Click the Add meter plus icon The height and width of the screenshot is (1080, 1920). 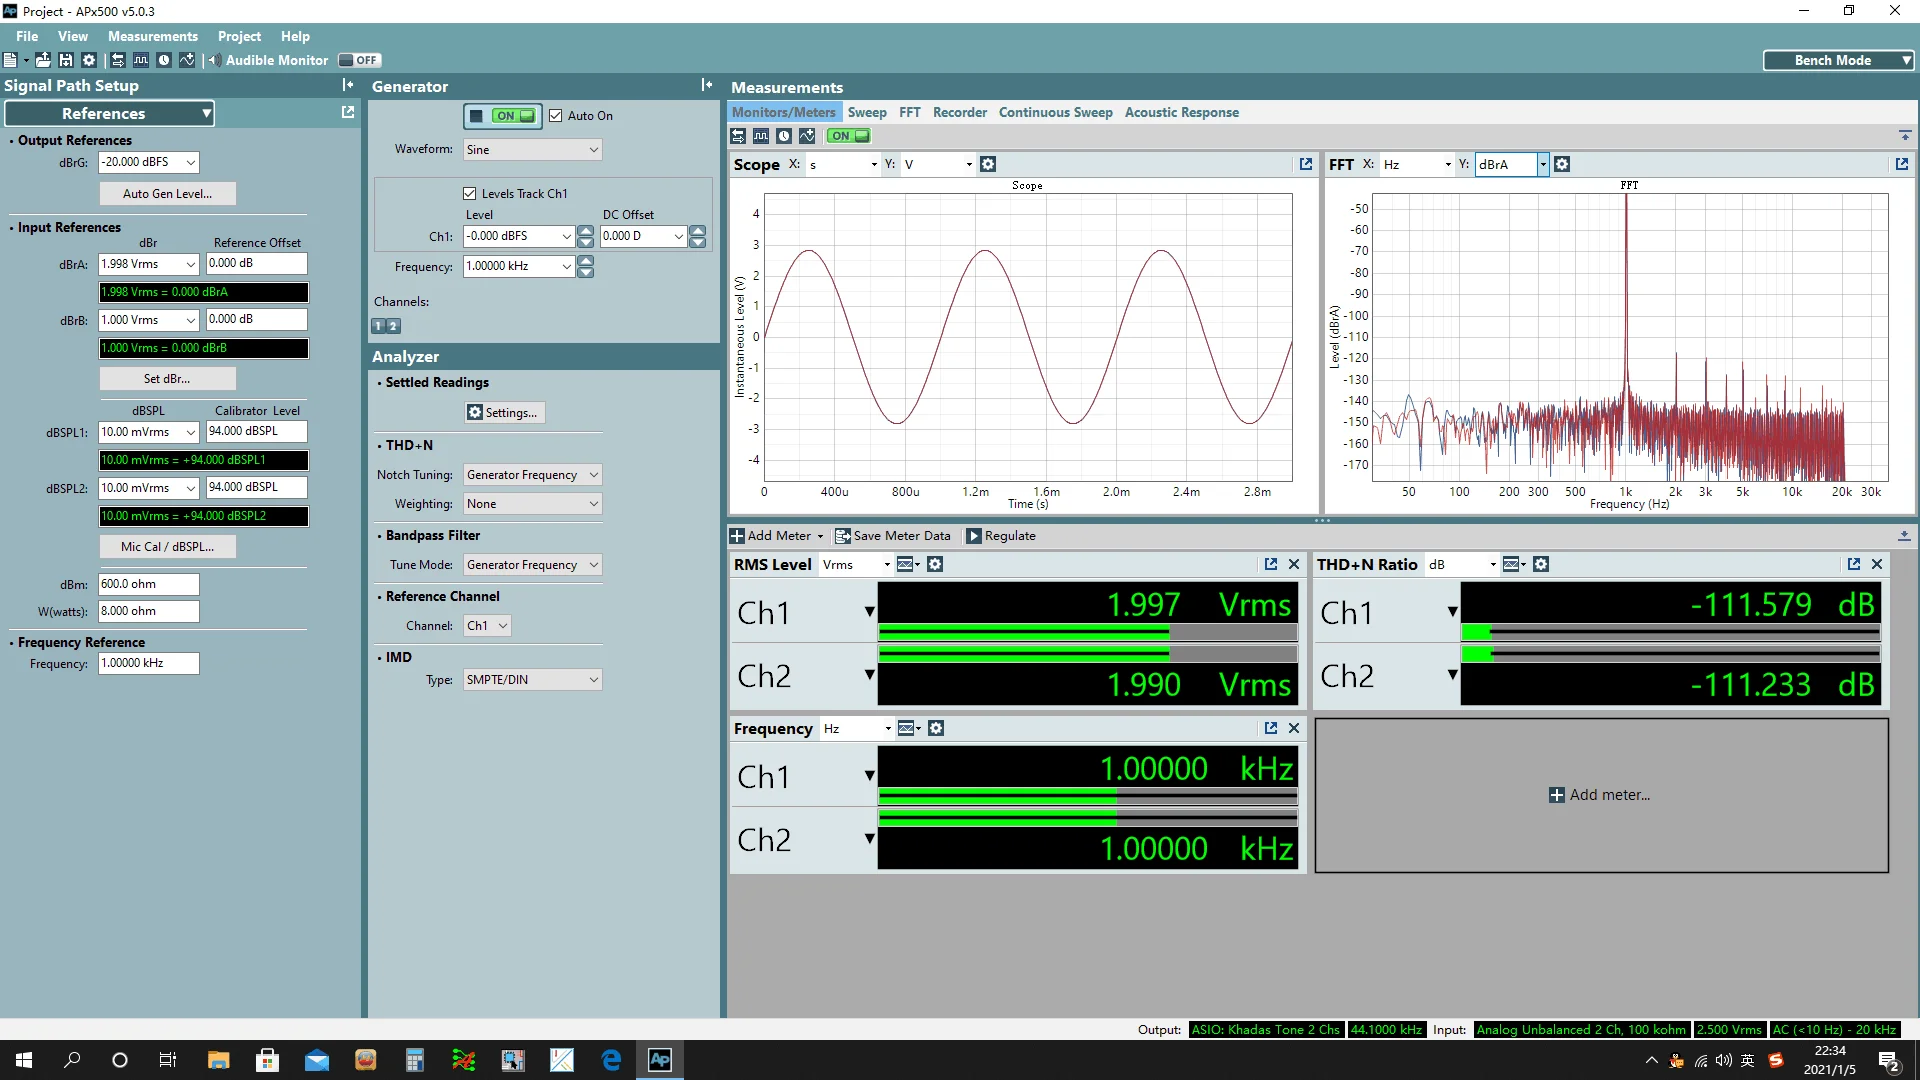point(1556,795)
